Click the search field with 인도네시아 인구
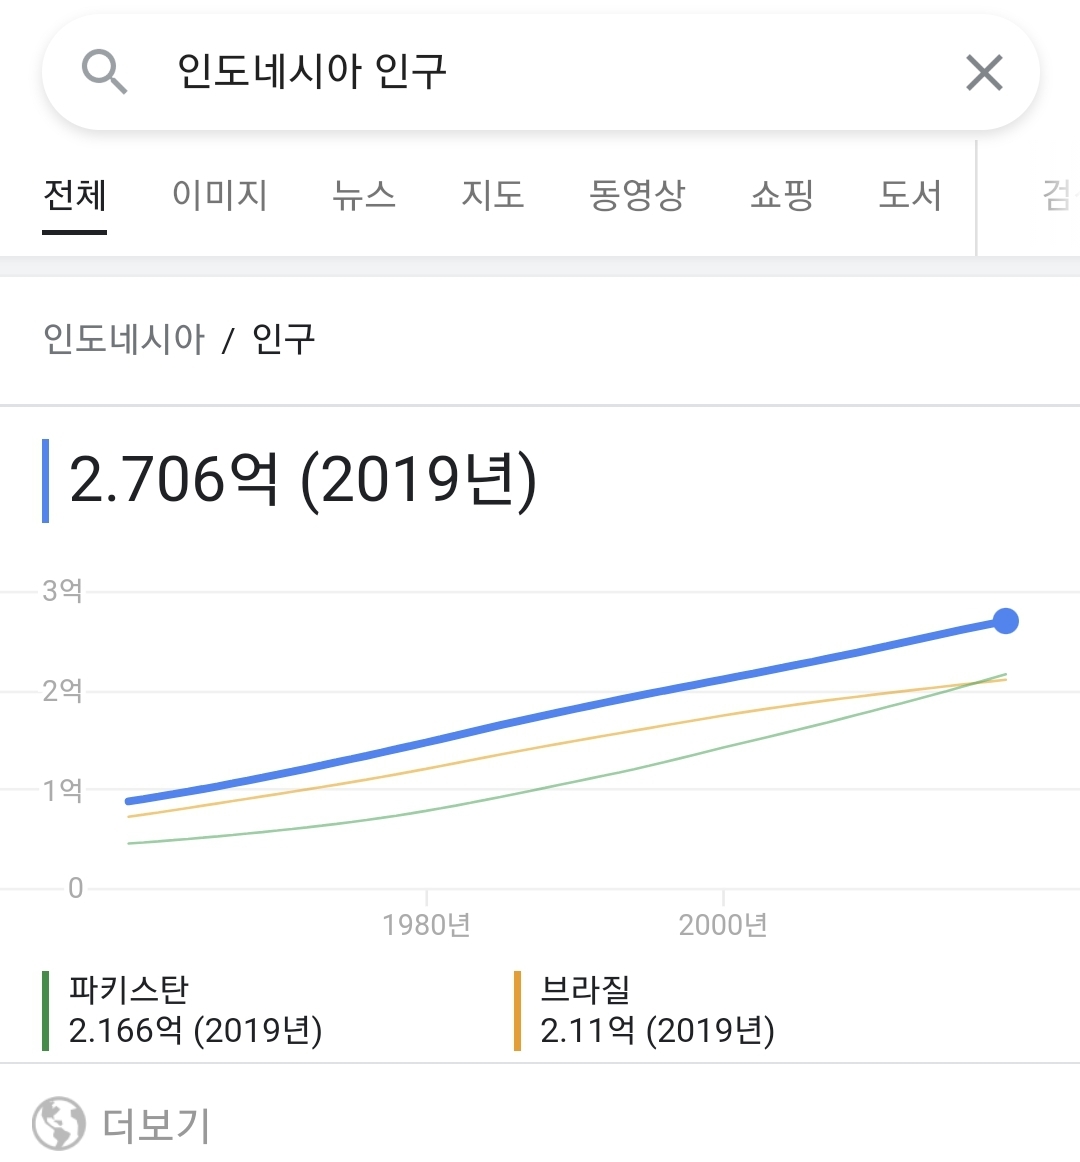The width and height of the screenshot is (1080, 1162). click(540, 72)
